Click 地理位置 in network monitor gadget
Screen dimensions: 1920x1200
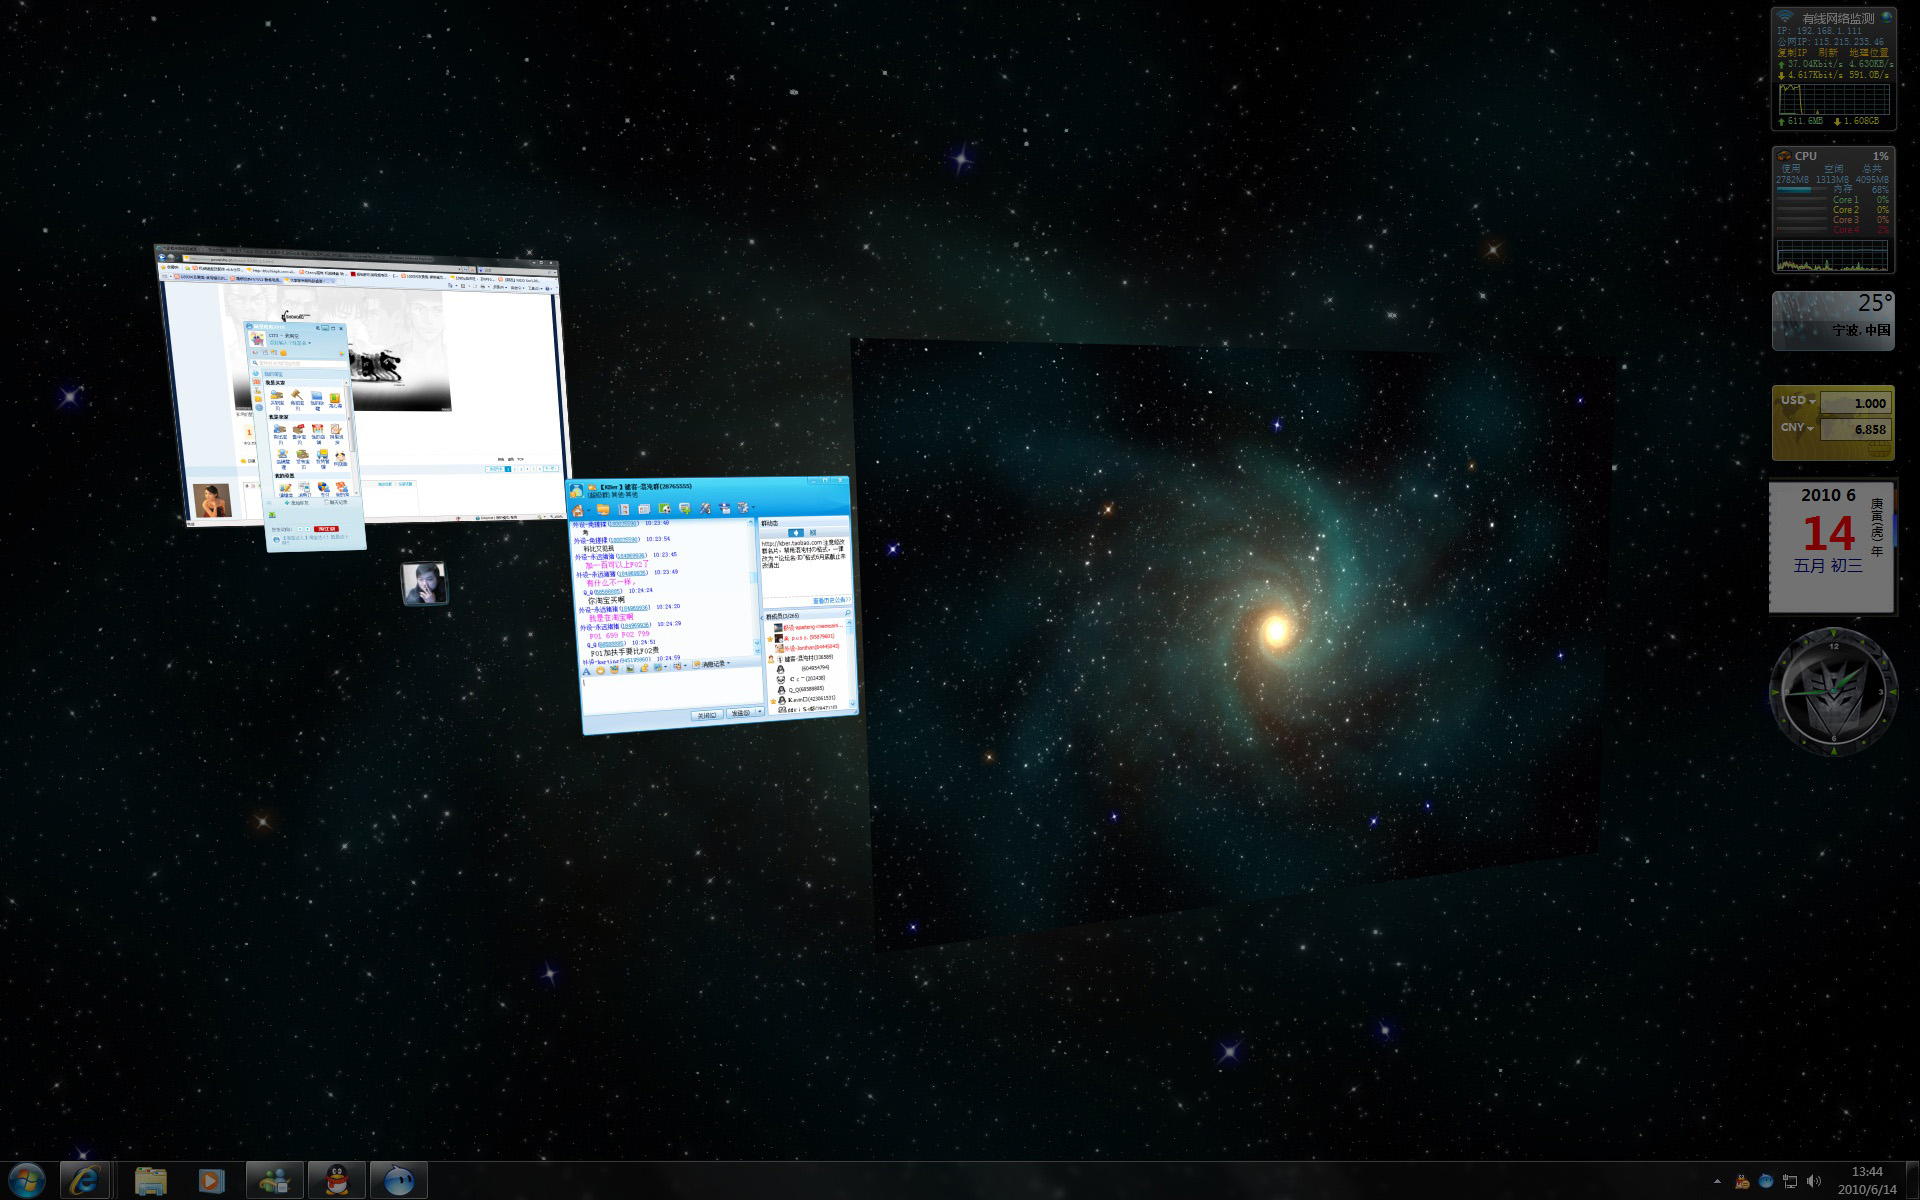(x=1869, y=53)
